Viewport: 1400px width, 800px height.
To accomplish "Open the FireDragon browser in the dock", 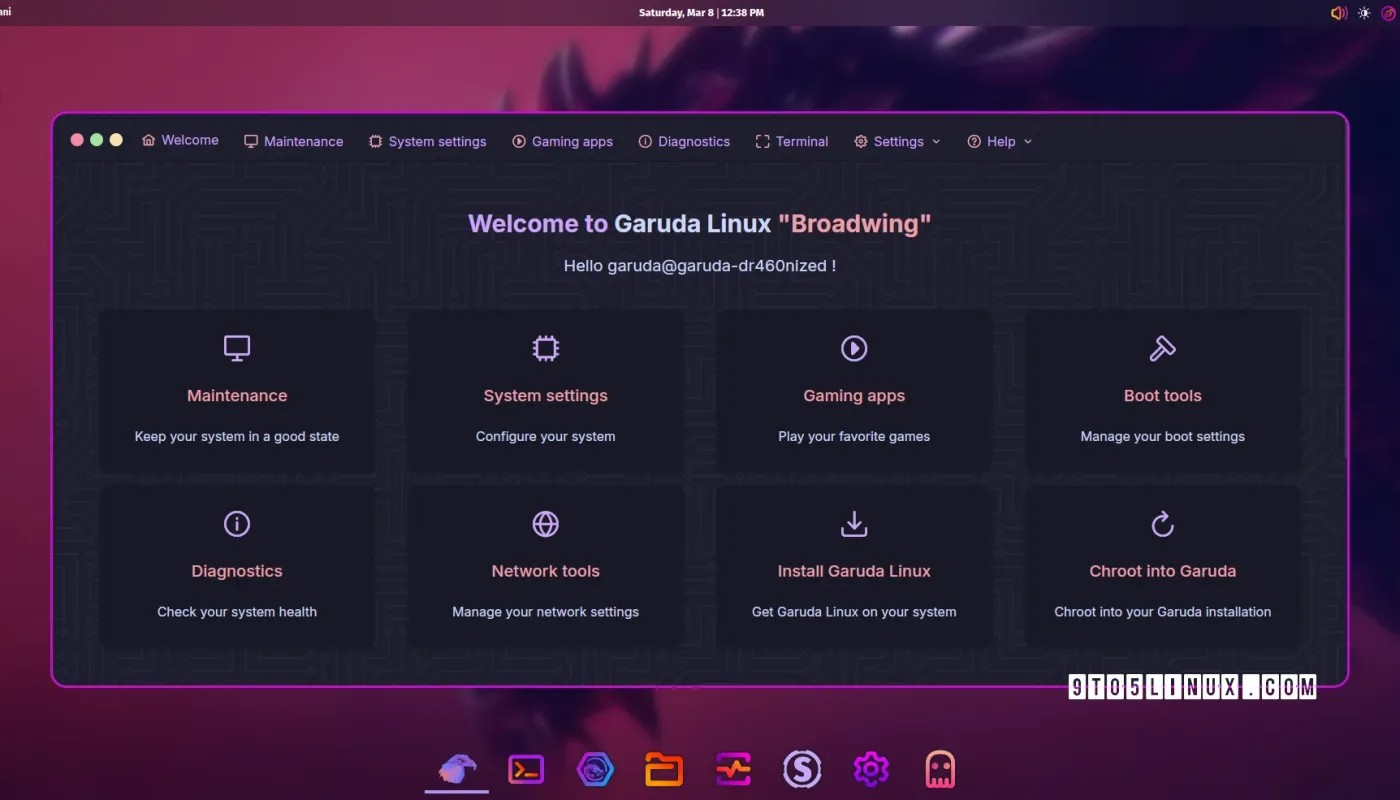I will 595,769.
